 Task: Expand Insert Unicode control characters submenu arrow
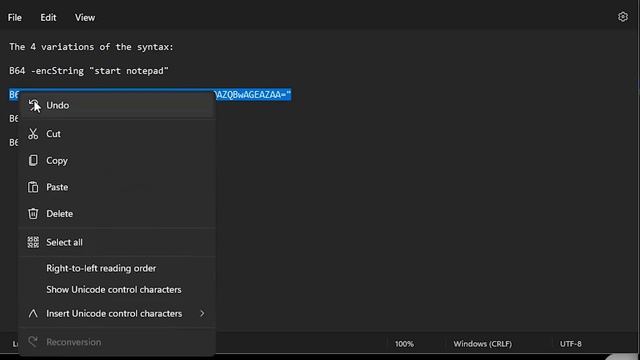point(202,313)
